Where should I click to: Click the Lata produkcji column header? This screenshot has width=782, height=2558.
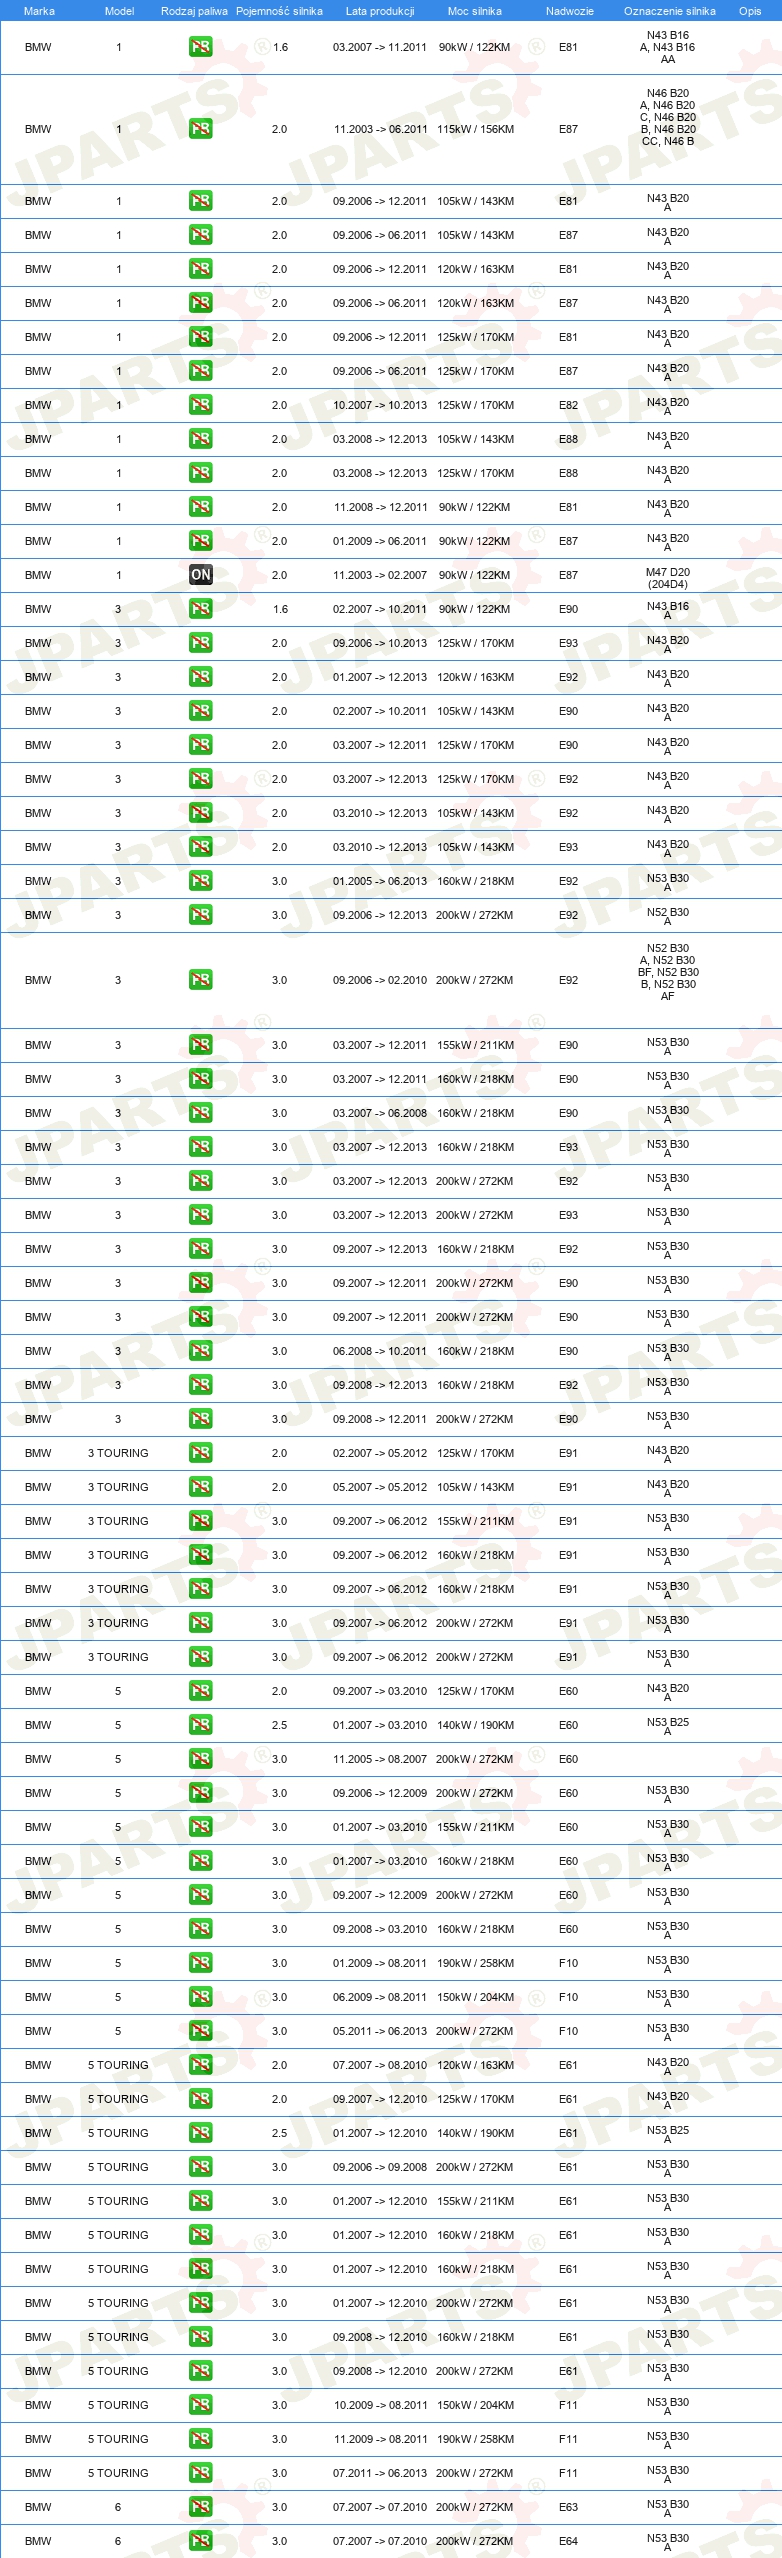[380, 11]
